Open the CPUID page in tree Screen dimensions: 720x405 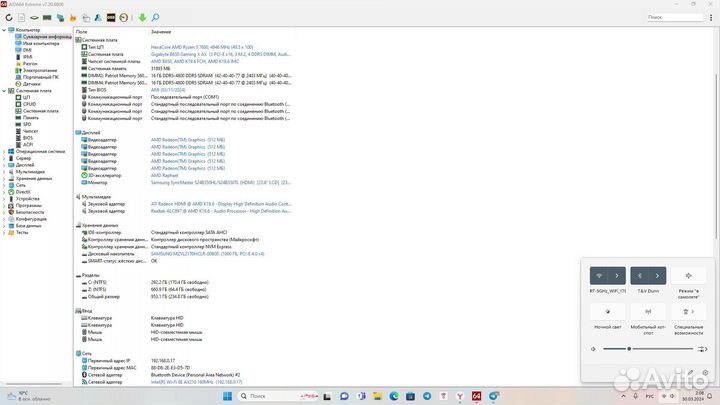coord(29,104)
